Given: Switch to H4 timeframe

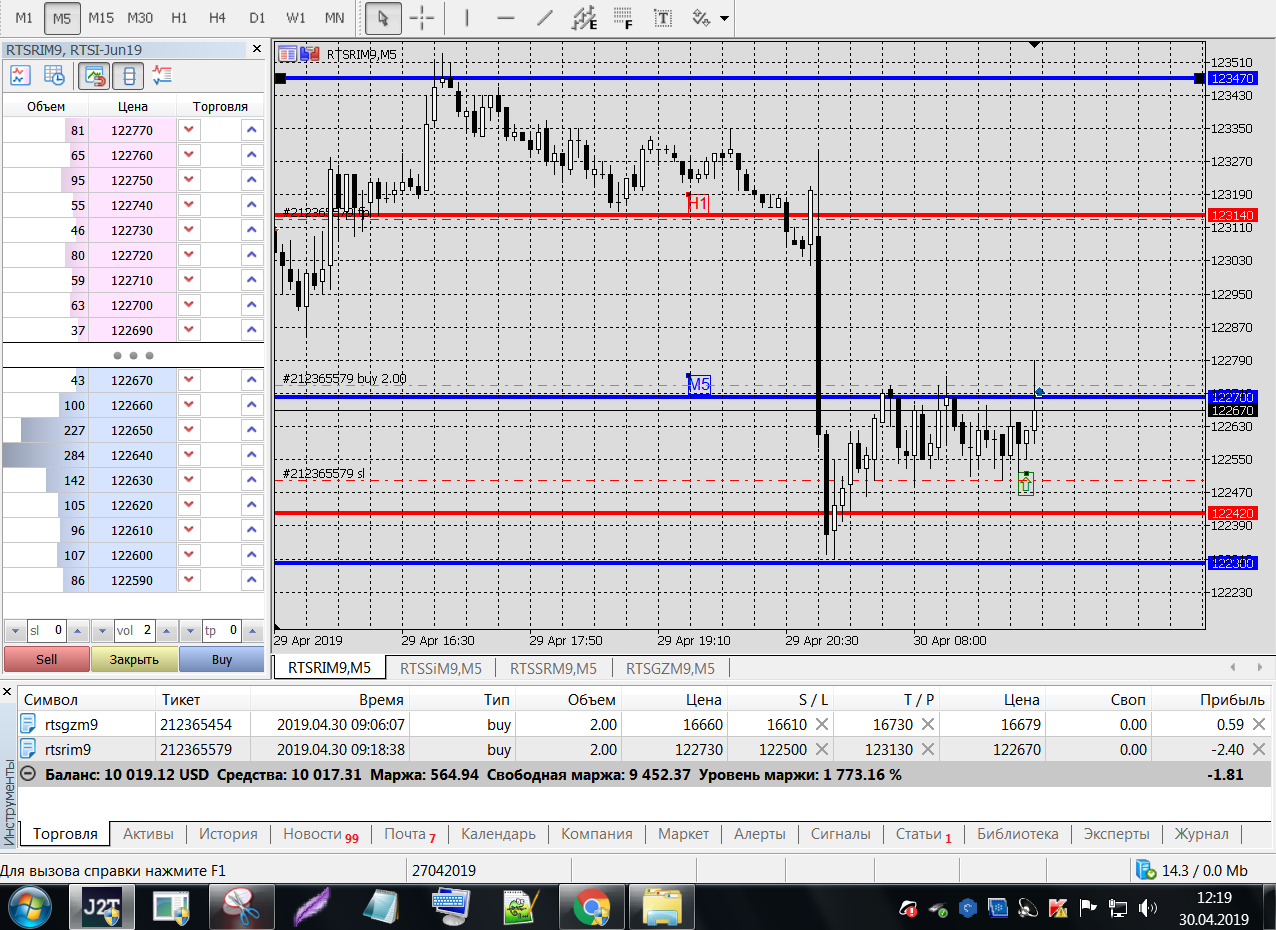Looking at the screenshot, I should (x=218, y=18).
